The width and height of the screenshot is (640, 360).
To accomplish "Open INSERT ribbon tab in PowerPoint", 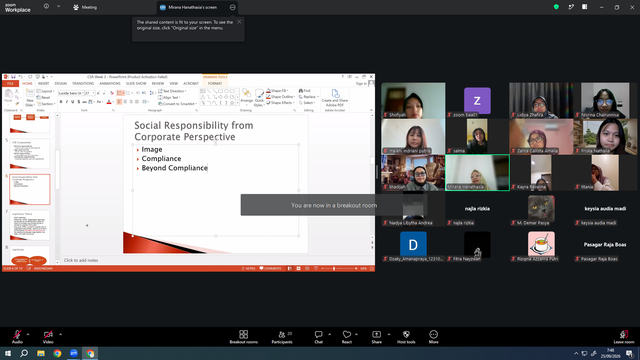I will click(x=44, y=83).
